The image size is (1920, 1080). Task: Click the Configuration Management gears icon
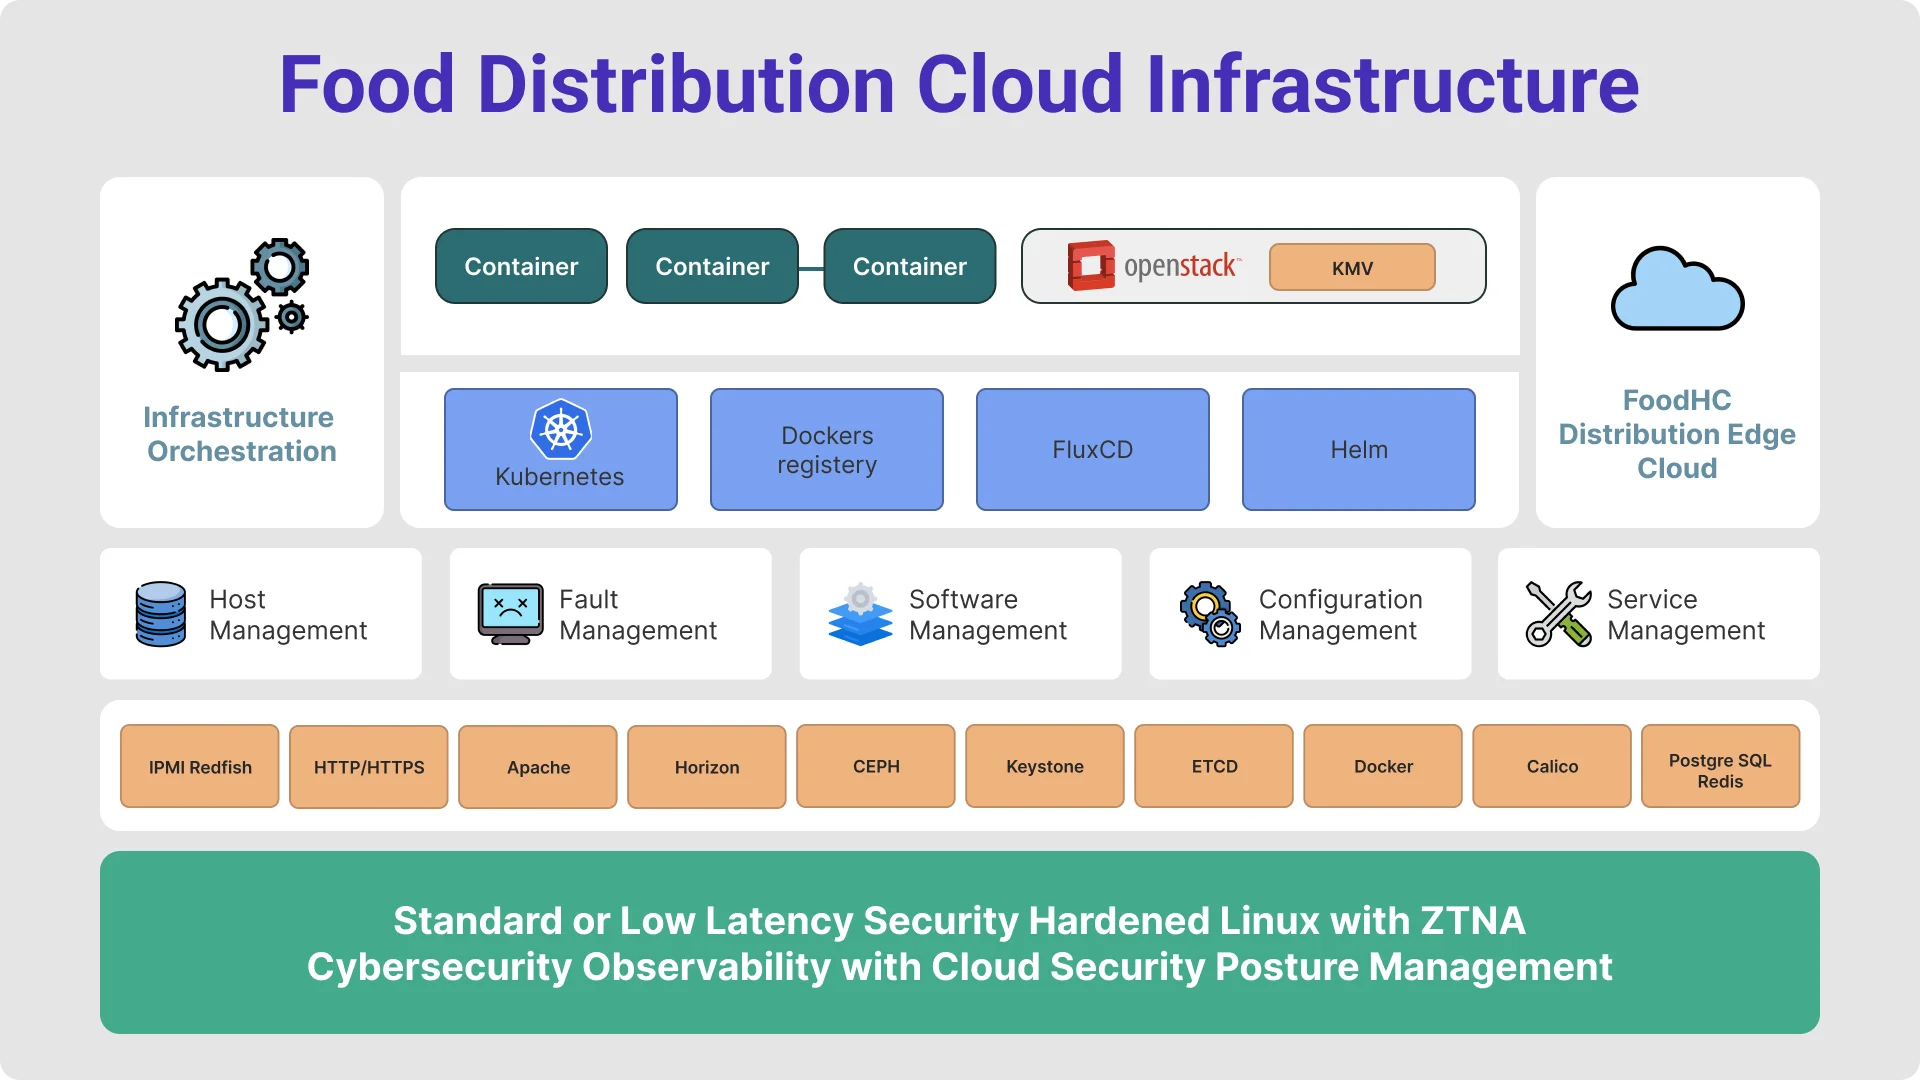[x=1210, y=614]
